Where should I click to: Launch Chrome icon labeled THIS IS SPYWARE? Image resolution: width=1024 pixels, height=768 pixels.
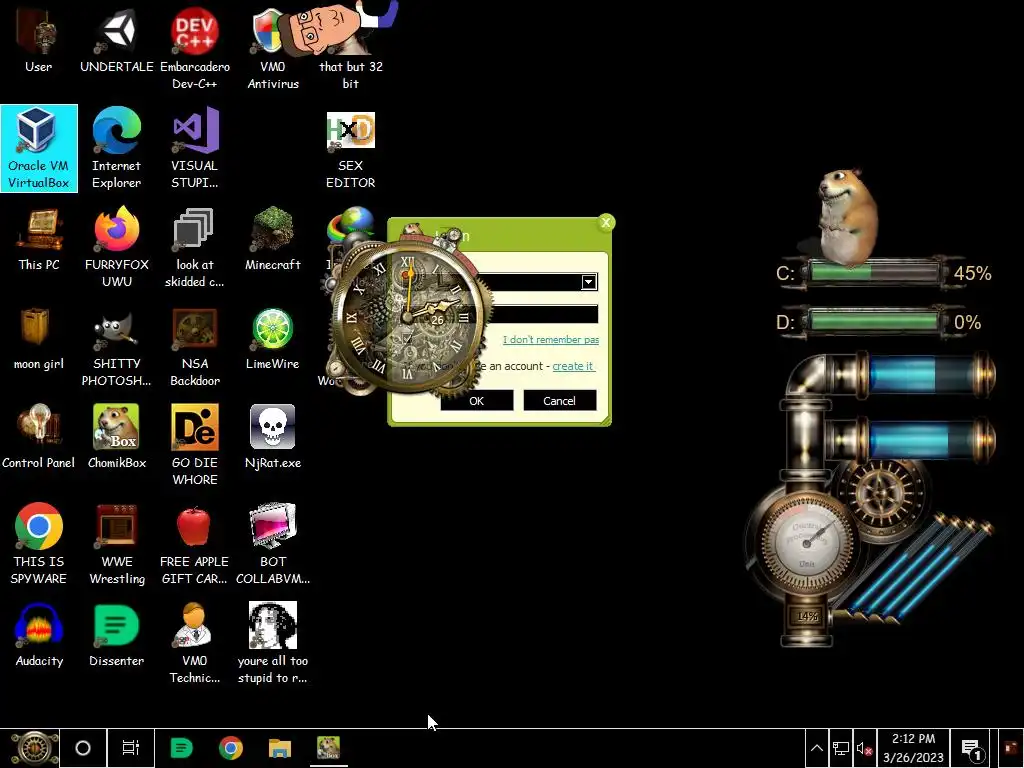pyautogui.click(x=39, y=543)
